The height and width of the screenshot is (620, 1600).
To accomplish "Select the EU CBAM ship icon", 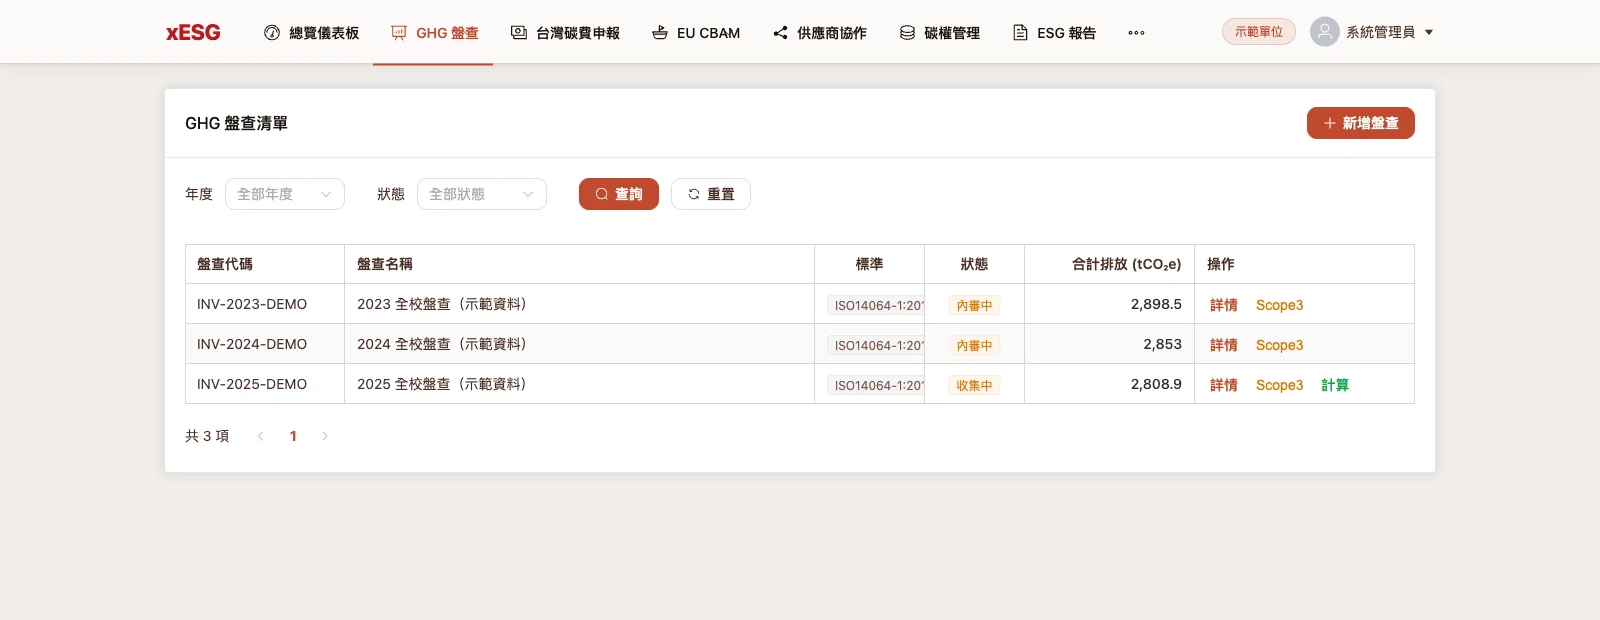I will pos(660,33).
